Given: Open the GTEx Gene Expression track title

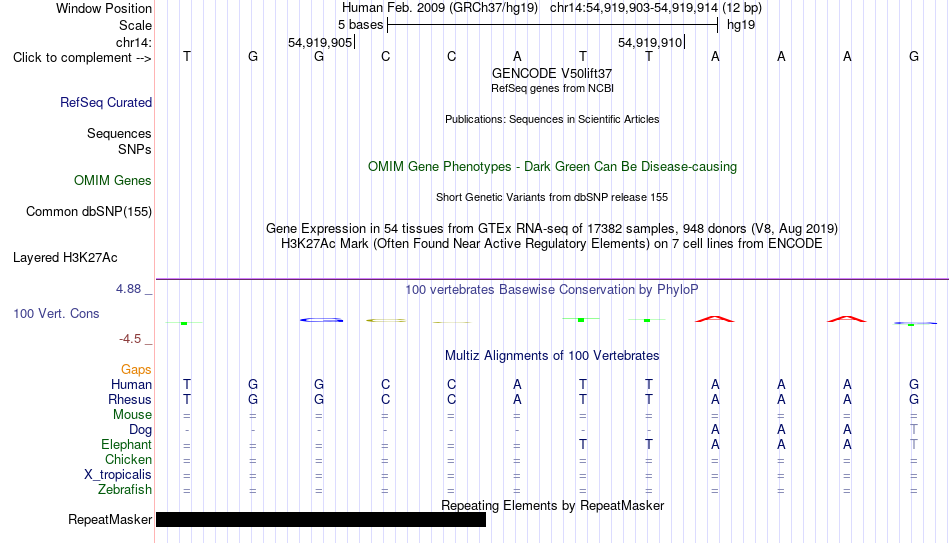Looking at the screenshot, I should click(x=552, y=228).
